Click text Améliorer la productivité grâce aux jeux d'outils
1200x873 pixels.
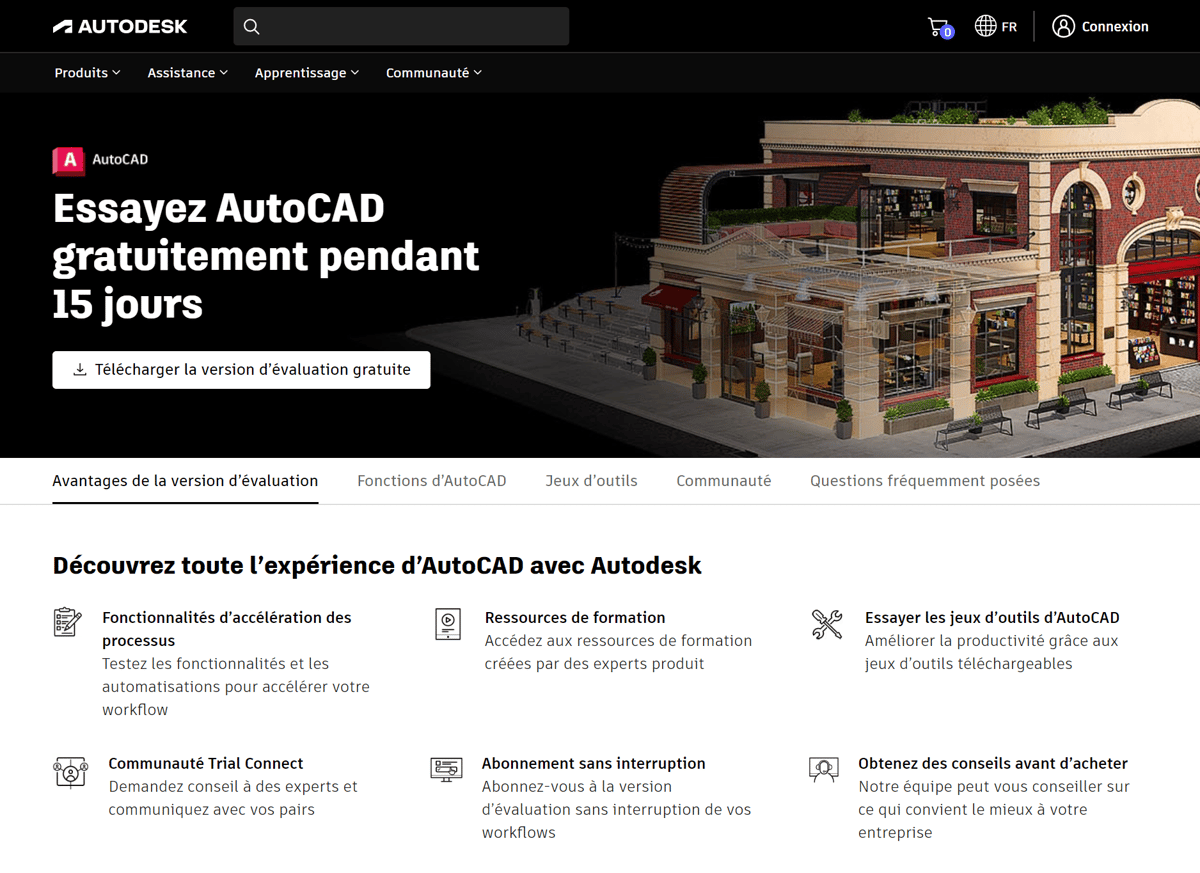tap(992, 652)
